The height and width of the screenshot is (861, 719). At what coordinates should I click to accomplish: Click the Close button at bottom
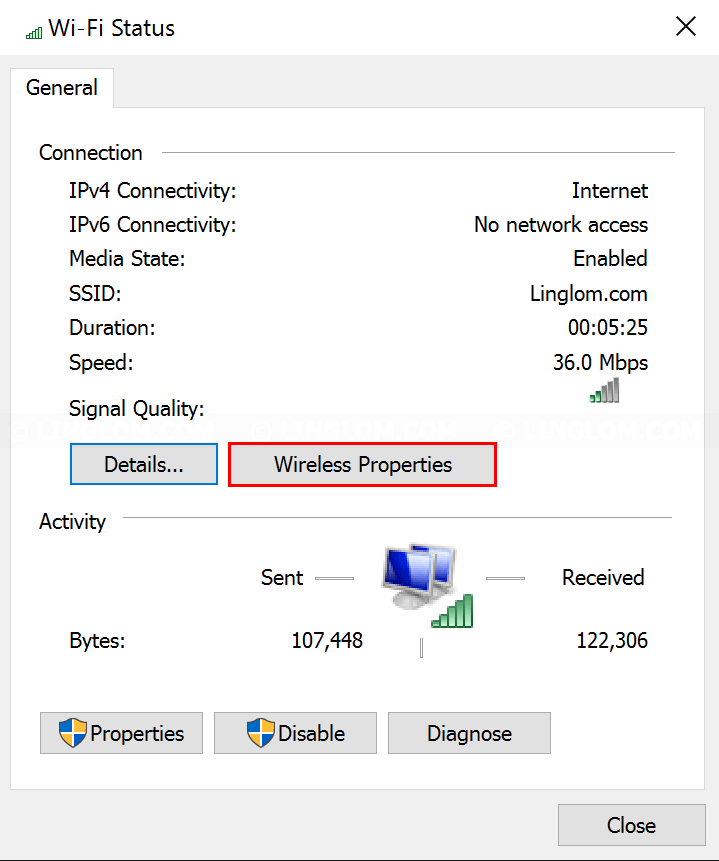tap(632, 825)
